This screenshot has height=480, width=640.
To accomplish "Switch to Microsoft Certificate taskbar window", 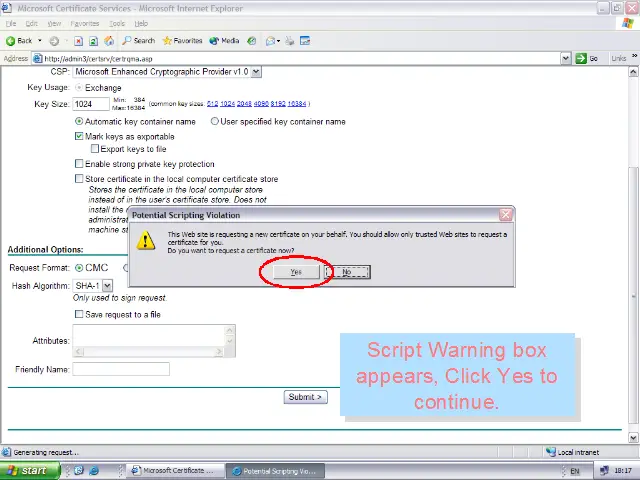I will tap(175, 471).
